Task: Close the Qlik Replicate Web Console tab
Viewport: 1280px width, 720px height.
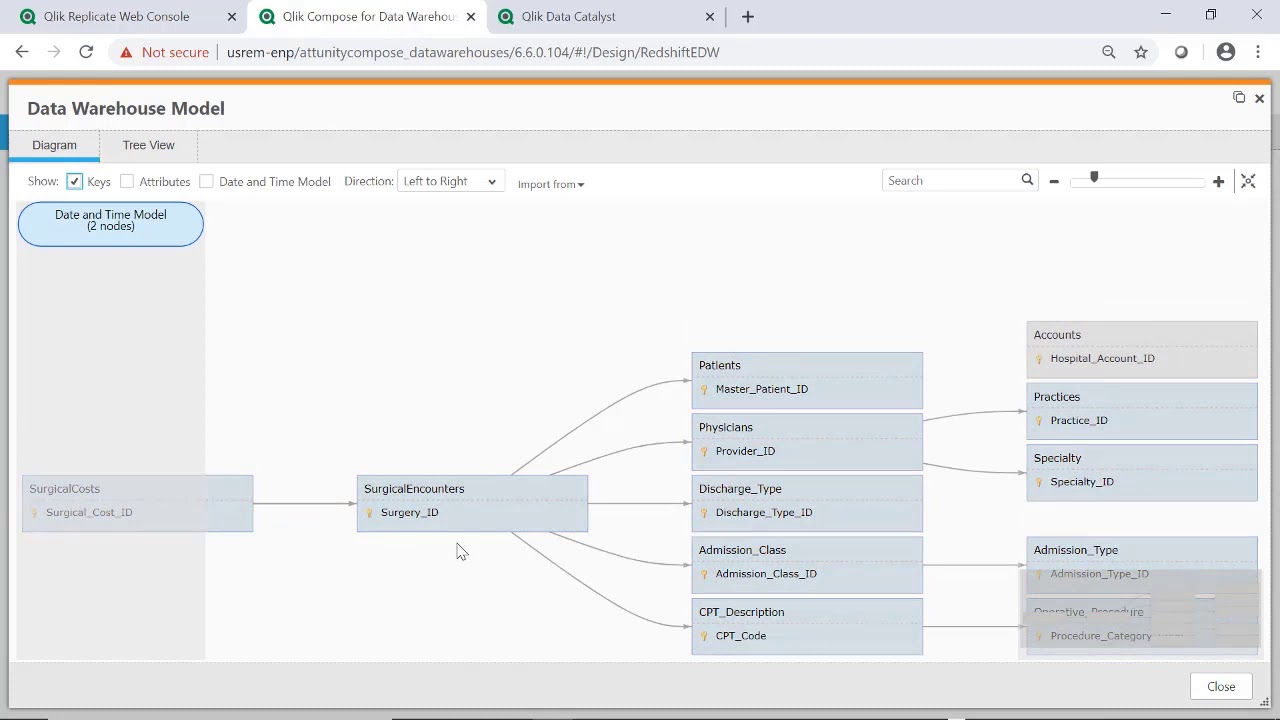Action: (x=231, y=17)
